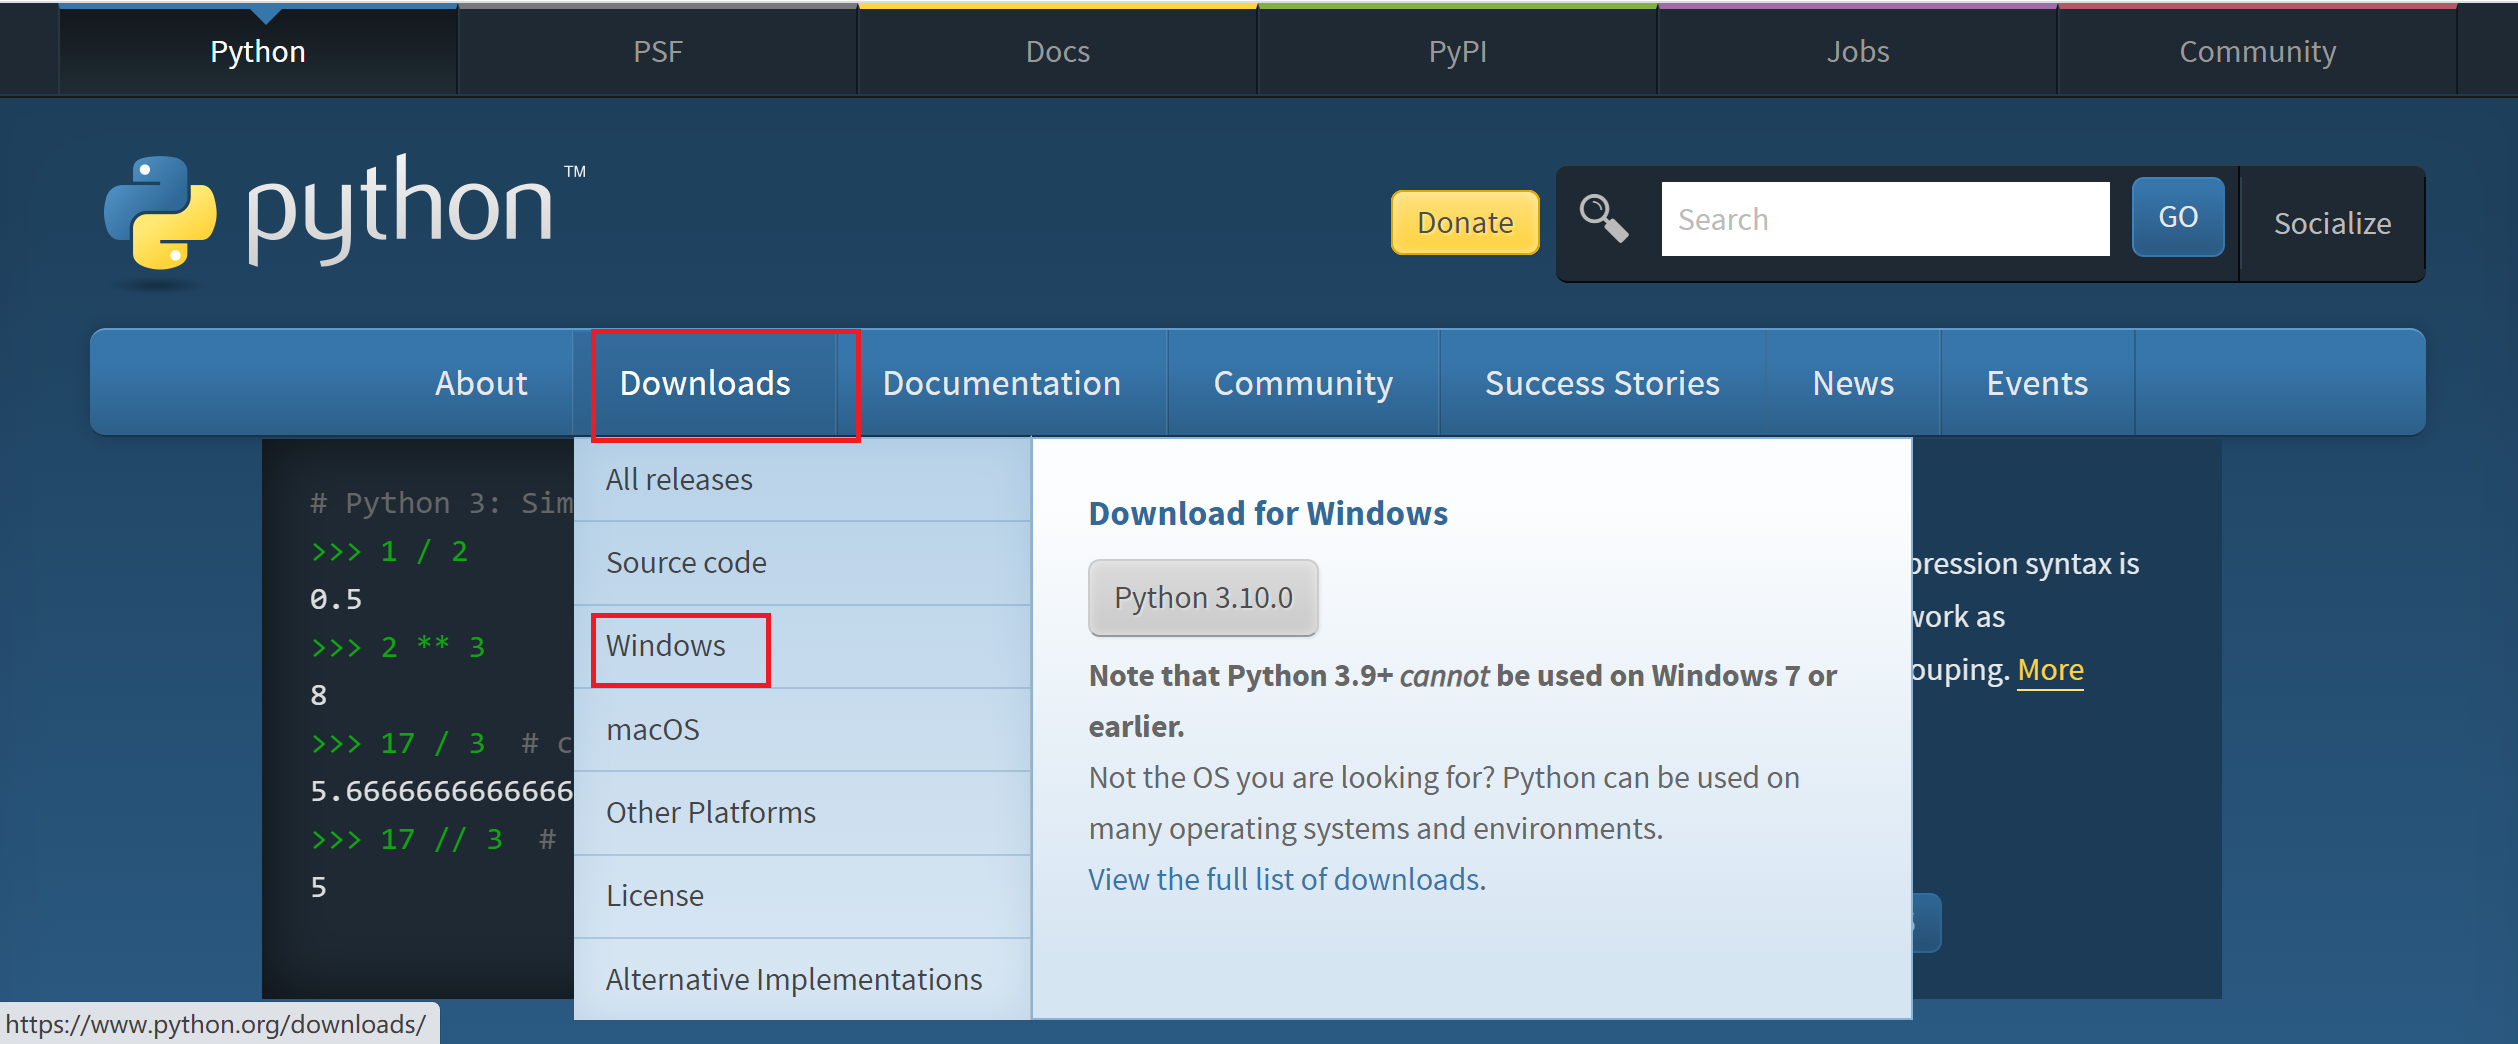Select Windows from Downloads menu
Image resolution: width=2518 pixels, height=1044 pixels.
tap(666, 646)
